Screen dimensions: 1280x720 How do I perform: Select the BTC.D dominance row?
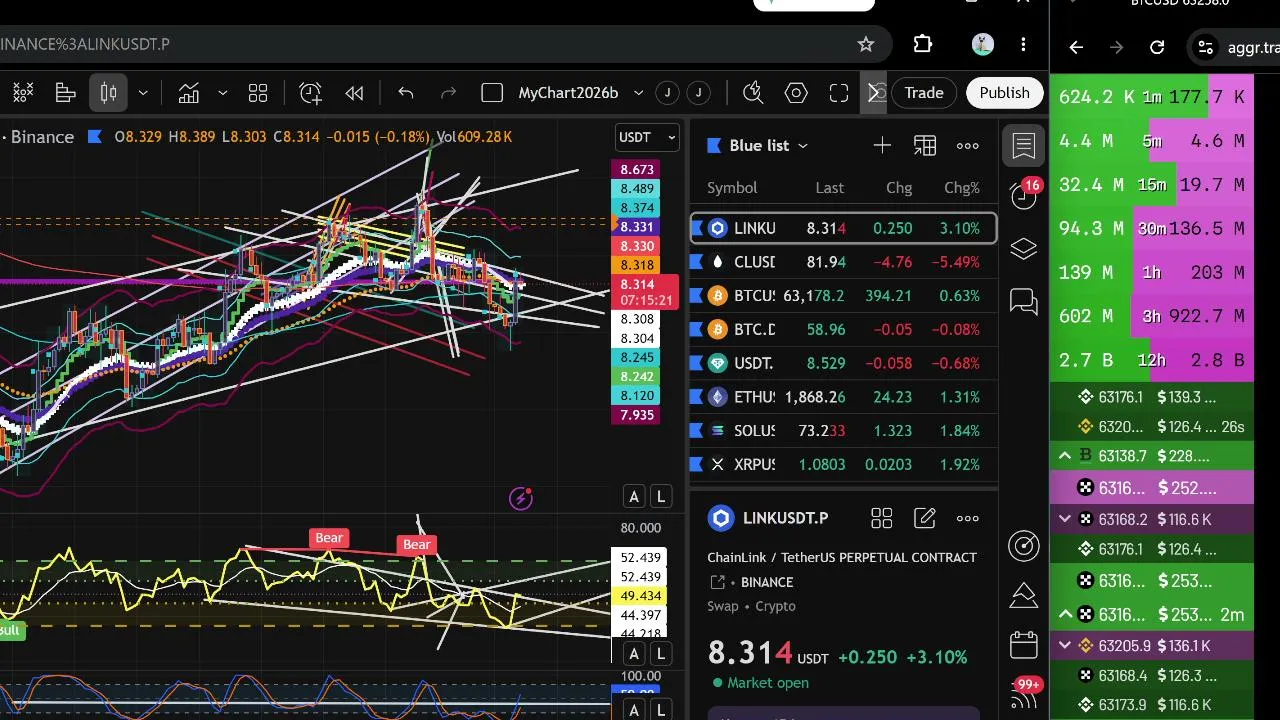click(843, 329)
